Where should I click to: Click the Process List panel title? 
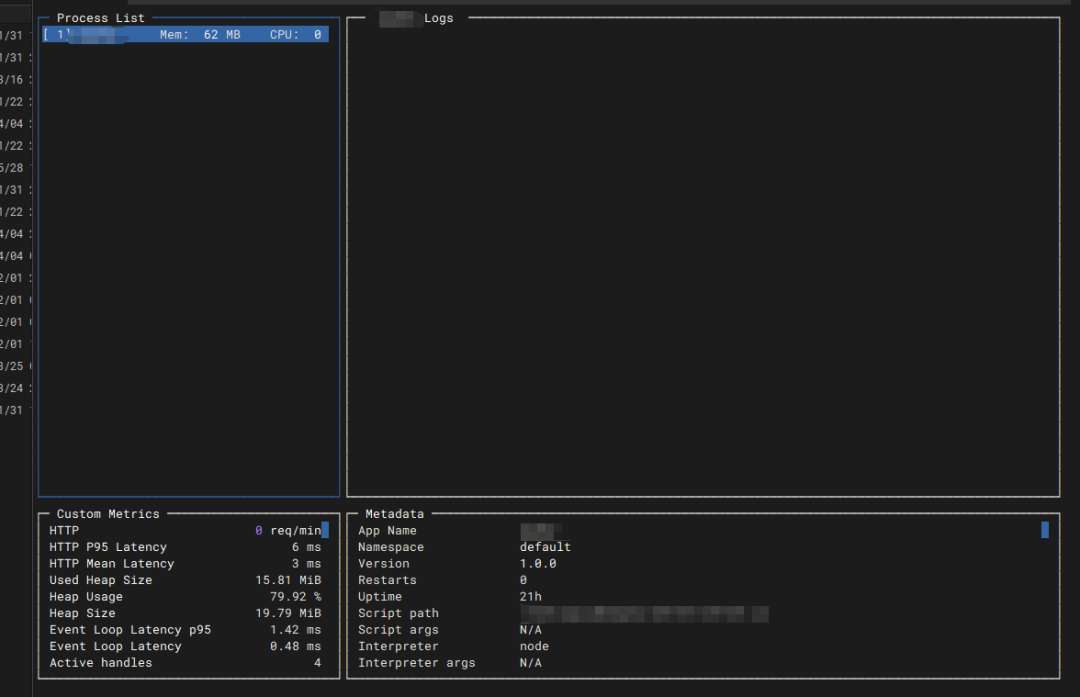[x=101, y=18]
